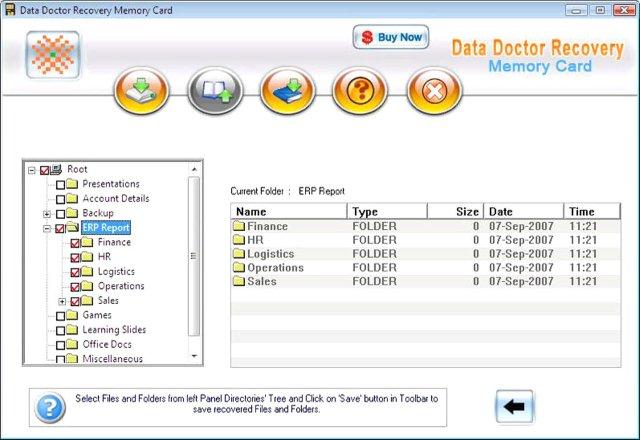
Task: Sort by the Size column header
Action: point(455,211)
